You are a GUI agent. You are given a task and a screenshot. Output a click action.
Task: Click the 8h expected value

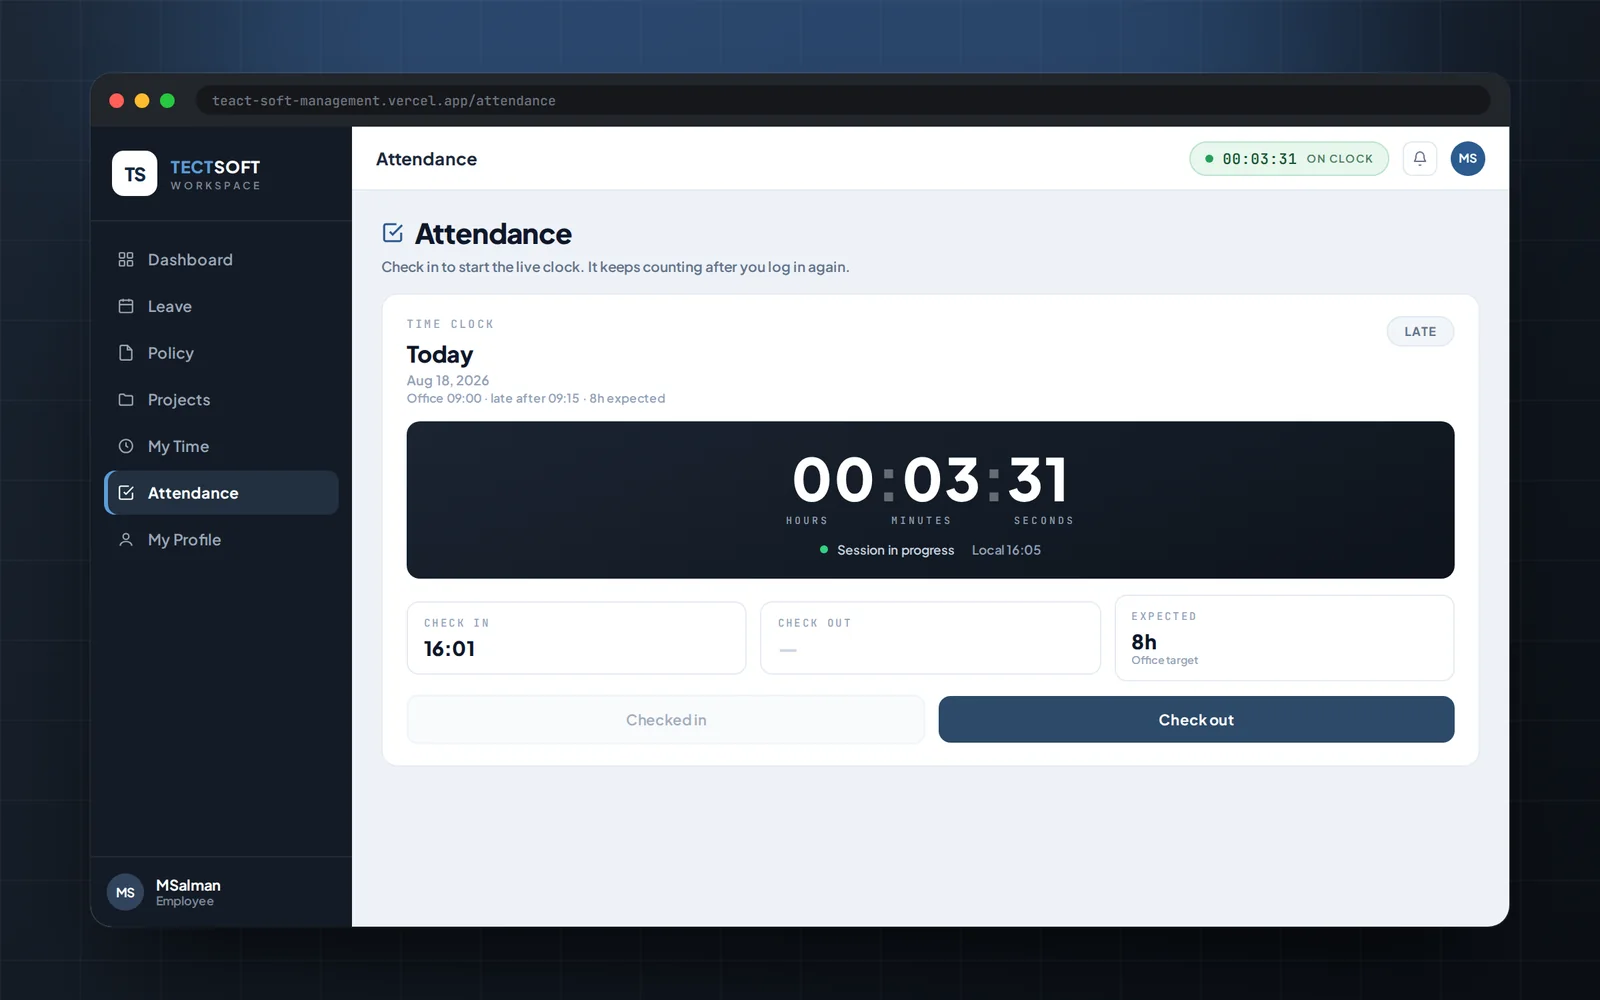click(1144, 642)
